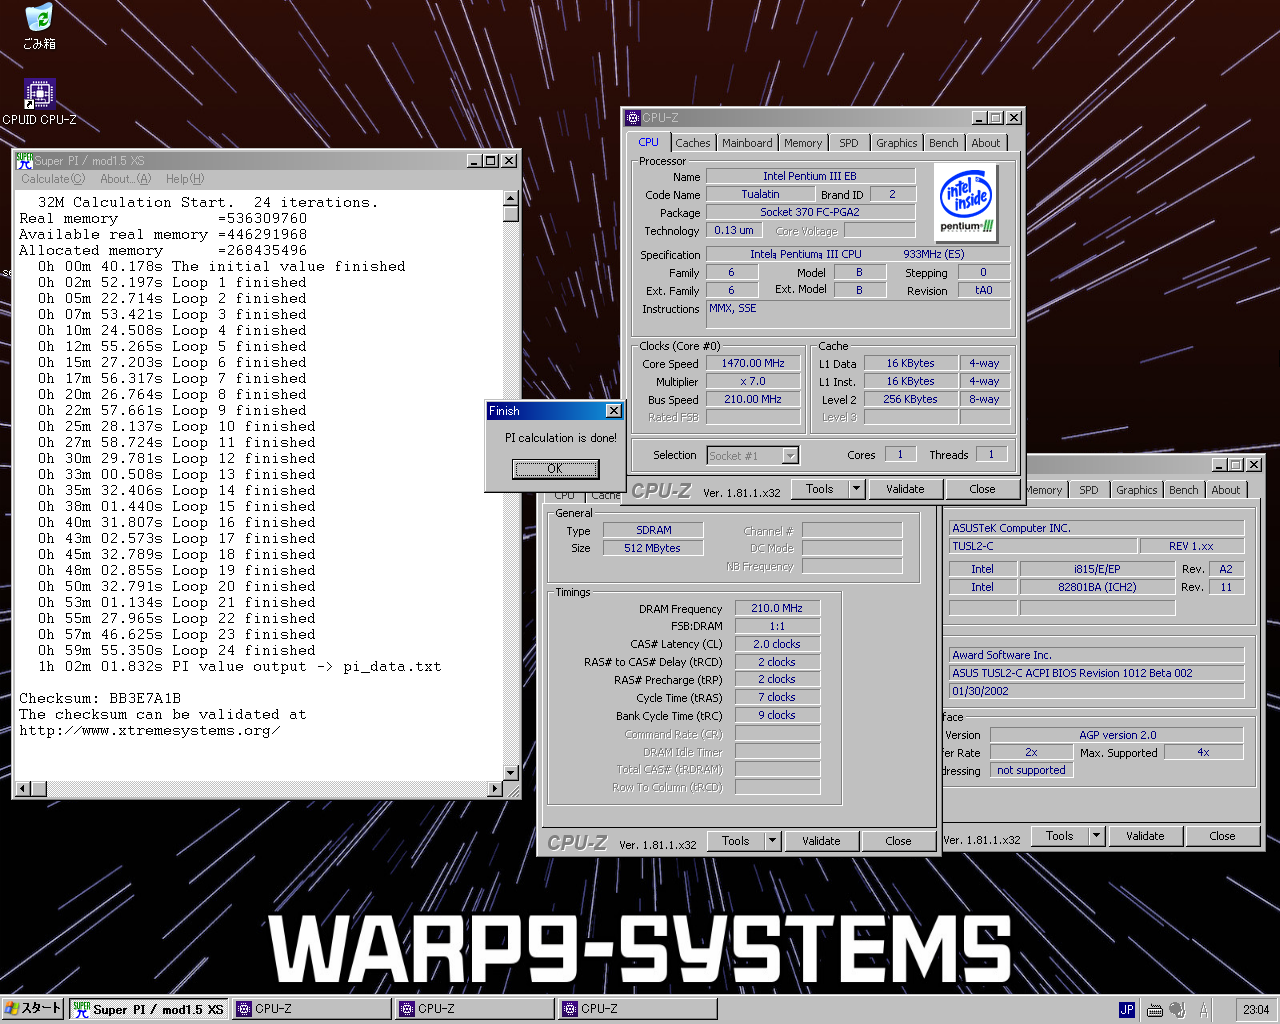Select Graphics tab in mainboard CPU-Z window
The image size is (1280, 1024).
click(1136, 490)
